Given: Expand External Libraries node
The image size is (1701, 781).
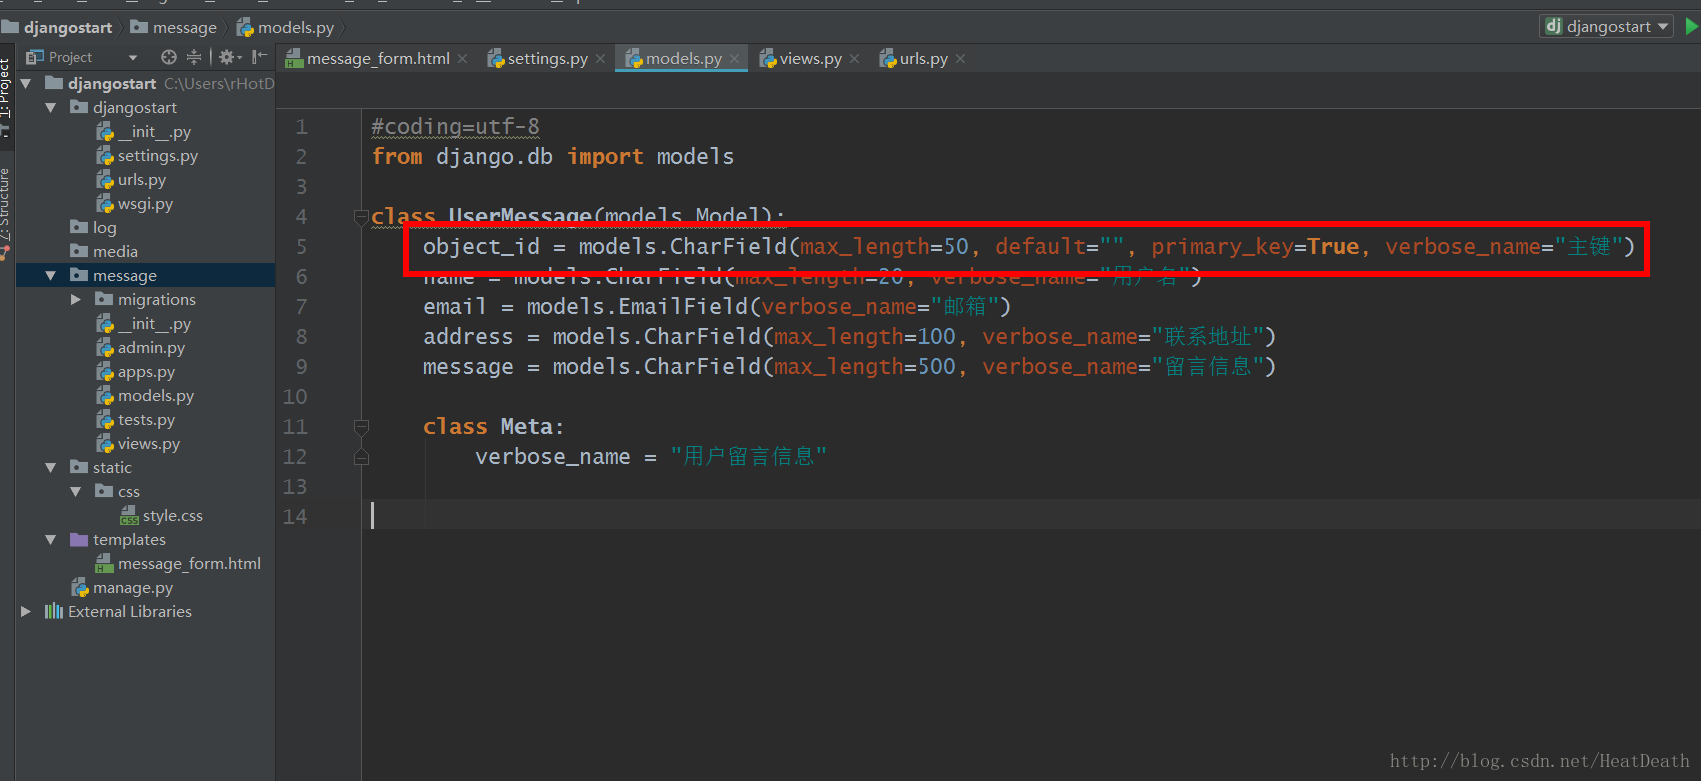Looking at the screenshot, I should pos(26,611).
